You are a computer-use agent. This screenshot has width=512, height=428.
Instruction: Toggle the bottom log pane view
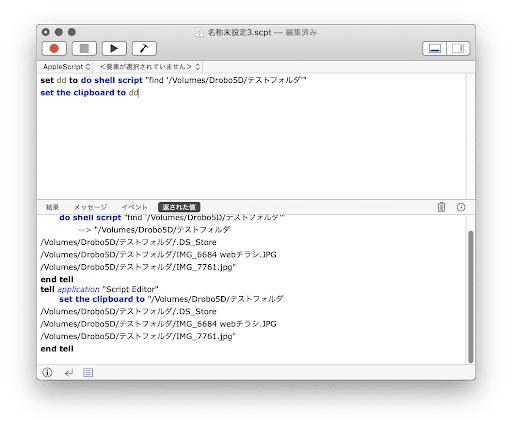(435, 49)
